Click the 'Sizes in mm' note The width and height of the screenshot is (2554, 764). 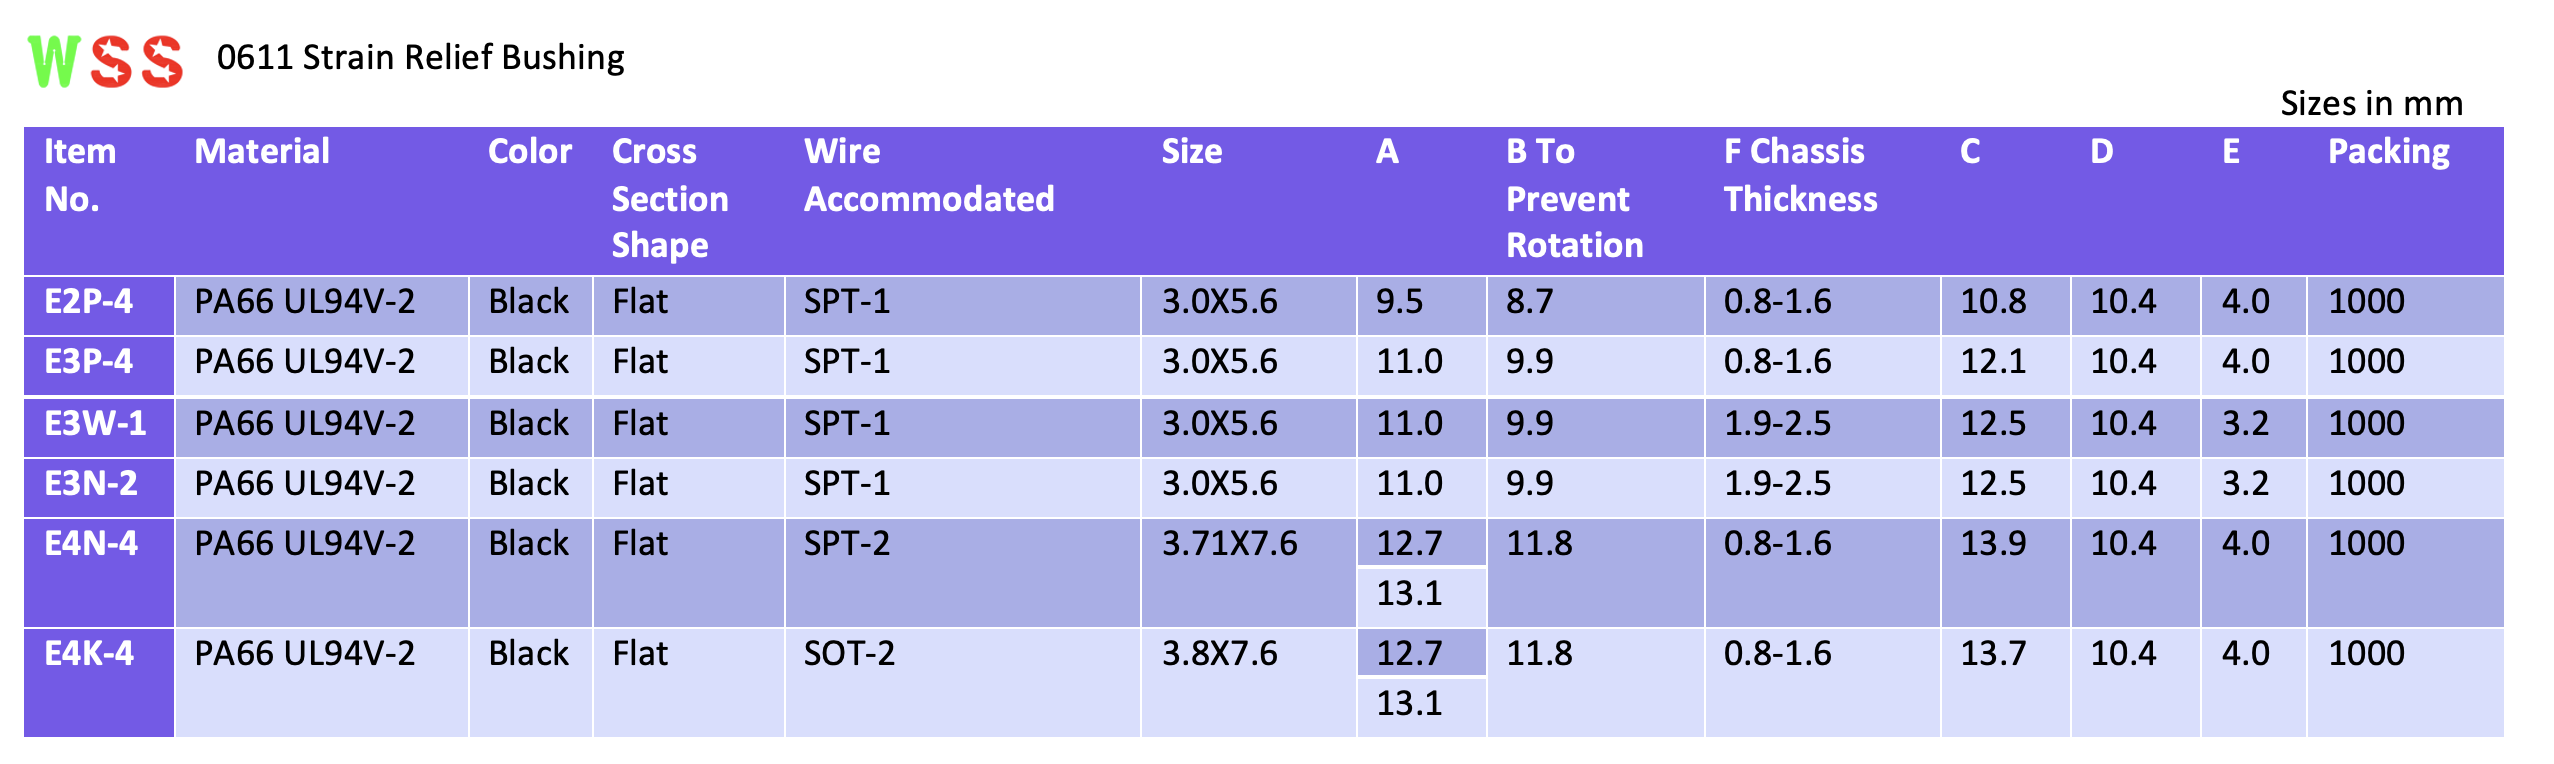[x=2370, y=104]
